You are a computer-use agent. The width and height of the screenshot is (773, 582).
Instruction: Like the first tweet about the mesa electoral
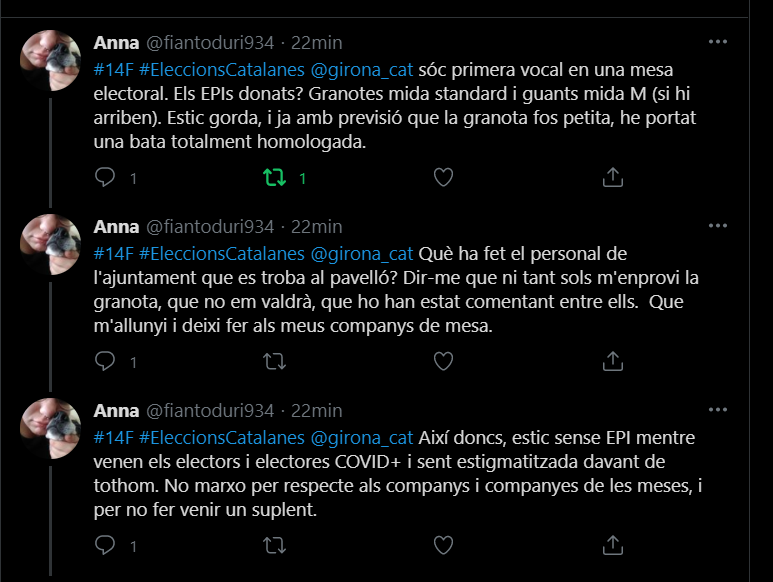coord(443,178)
